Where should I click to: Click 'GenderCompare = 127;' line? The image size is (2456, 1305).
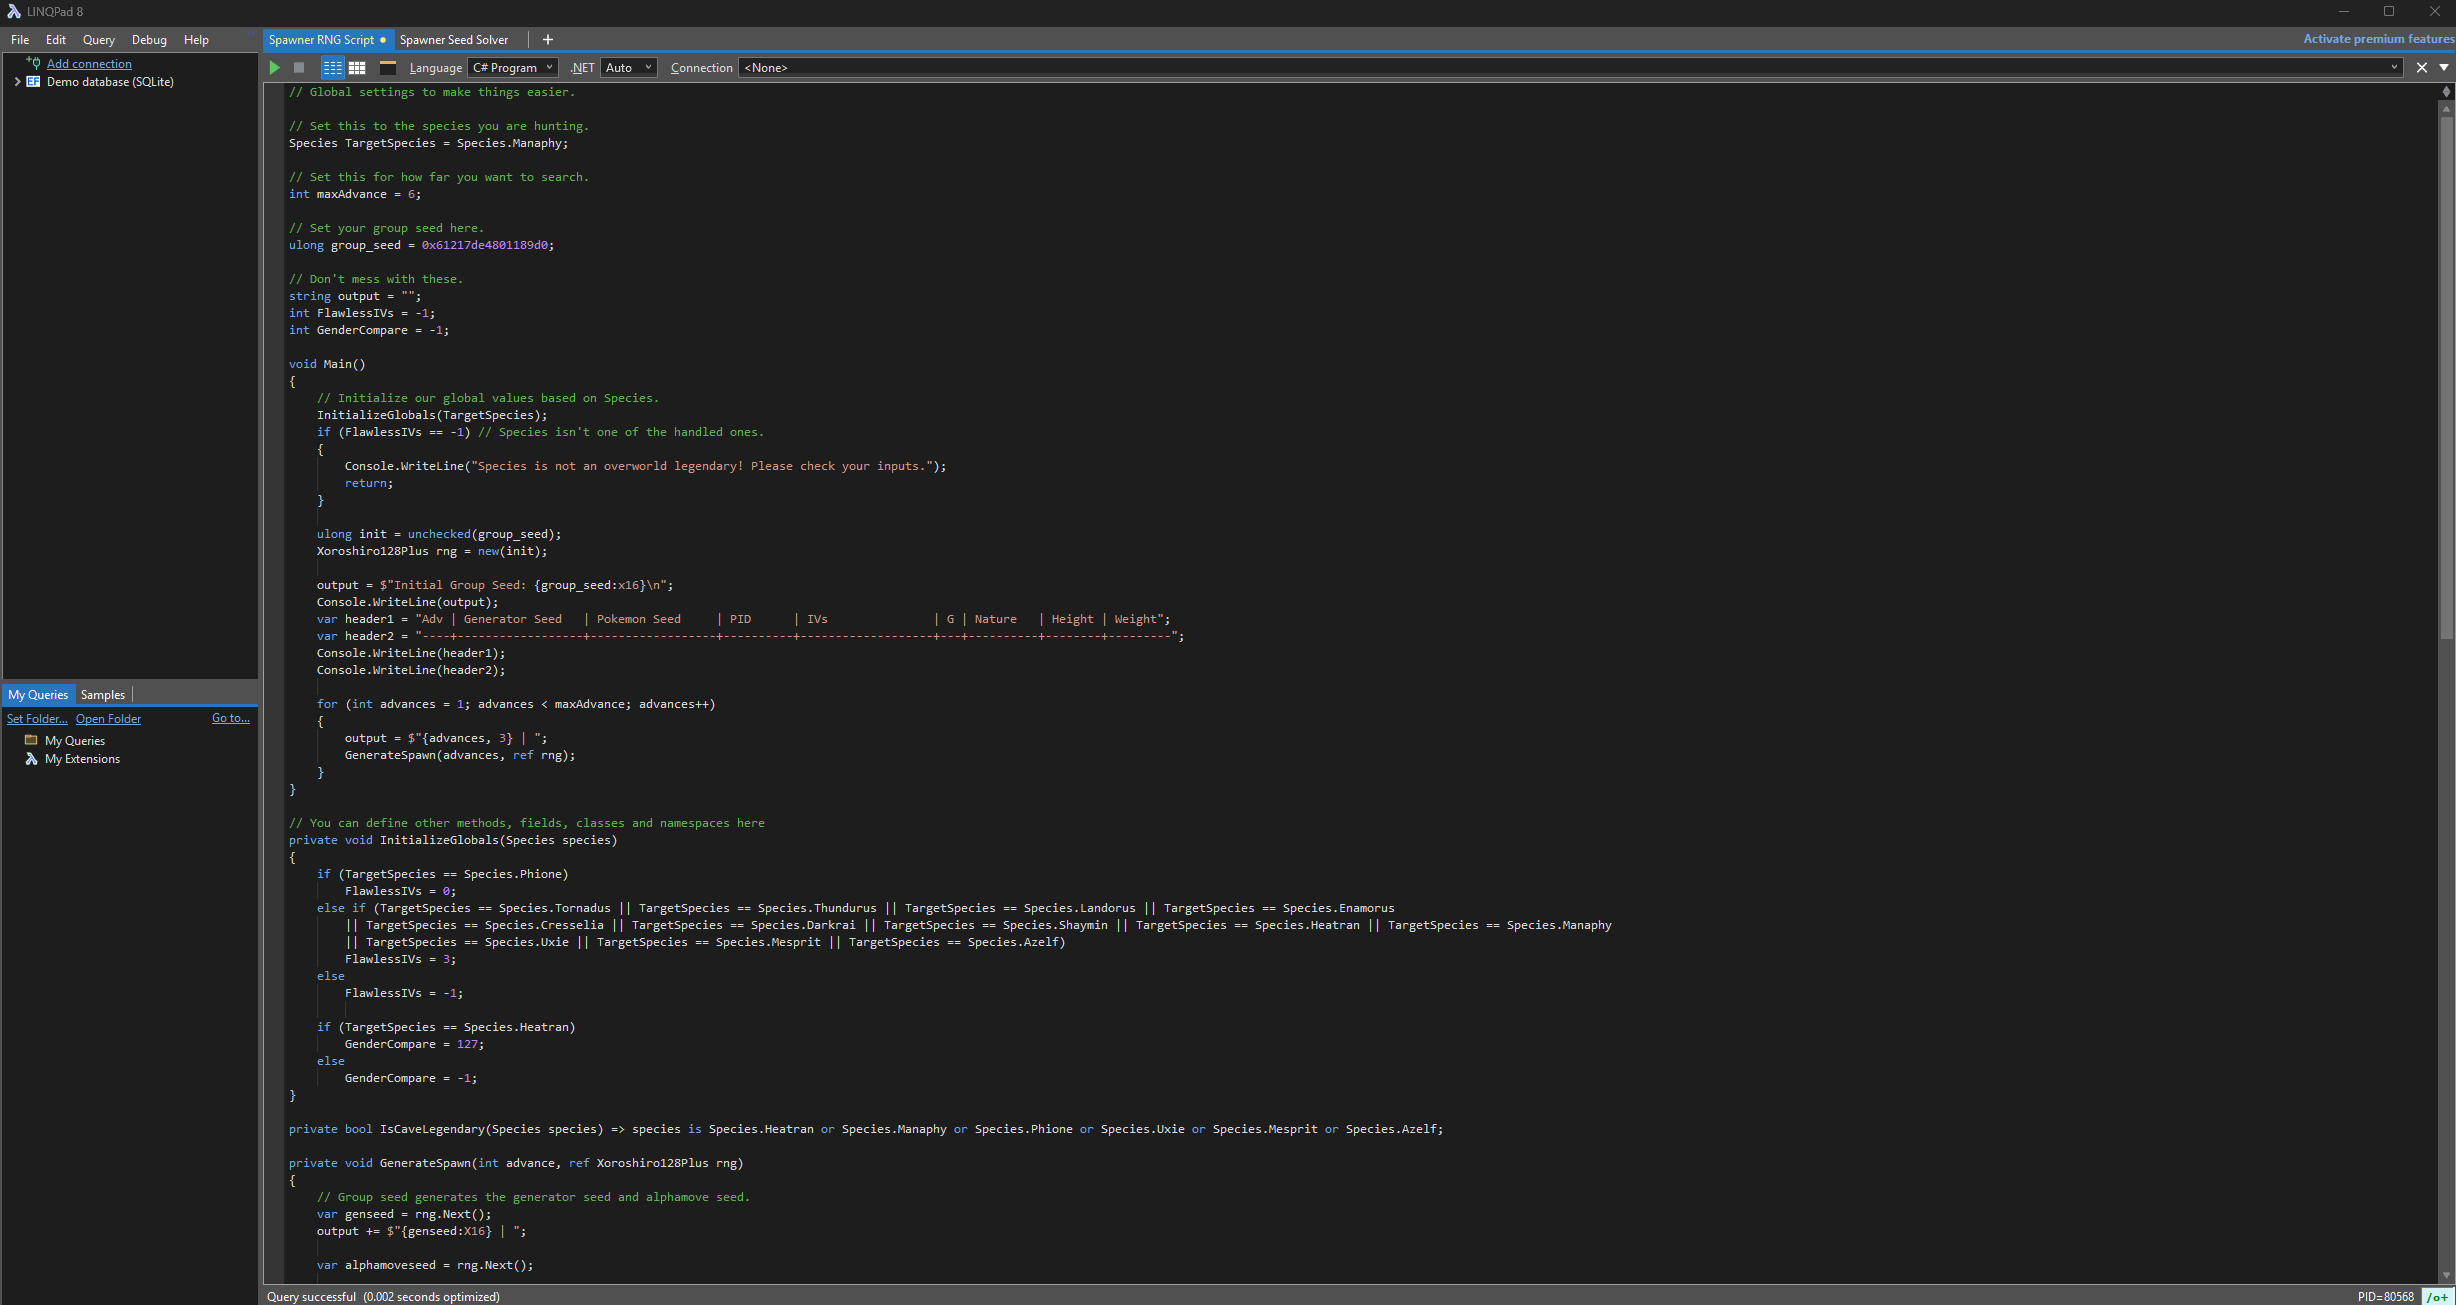[x=414, y=1044]
